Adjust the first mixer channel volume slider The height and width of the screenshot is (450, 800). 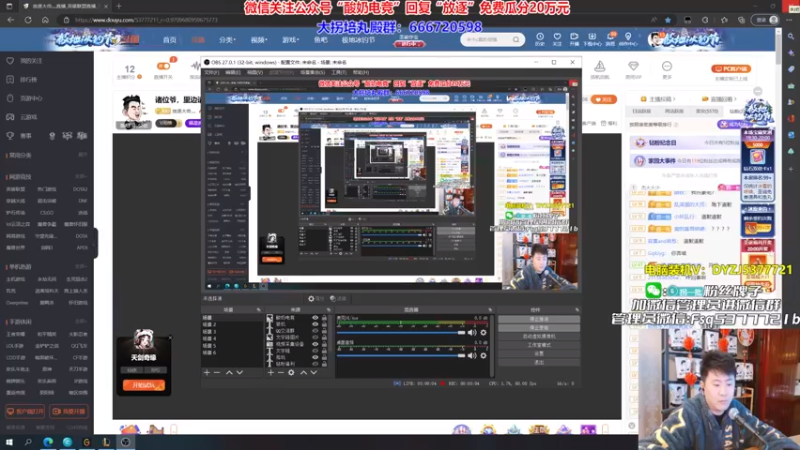pyautogui.click(x=401, y=333)
